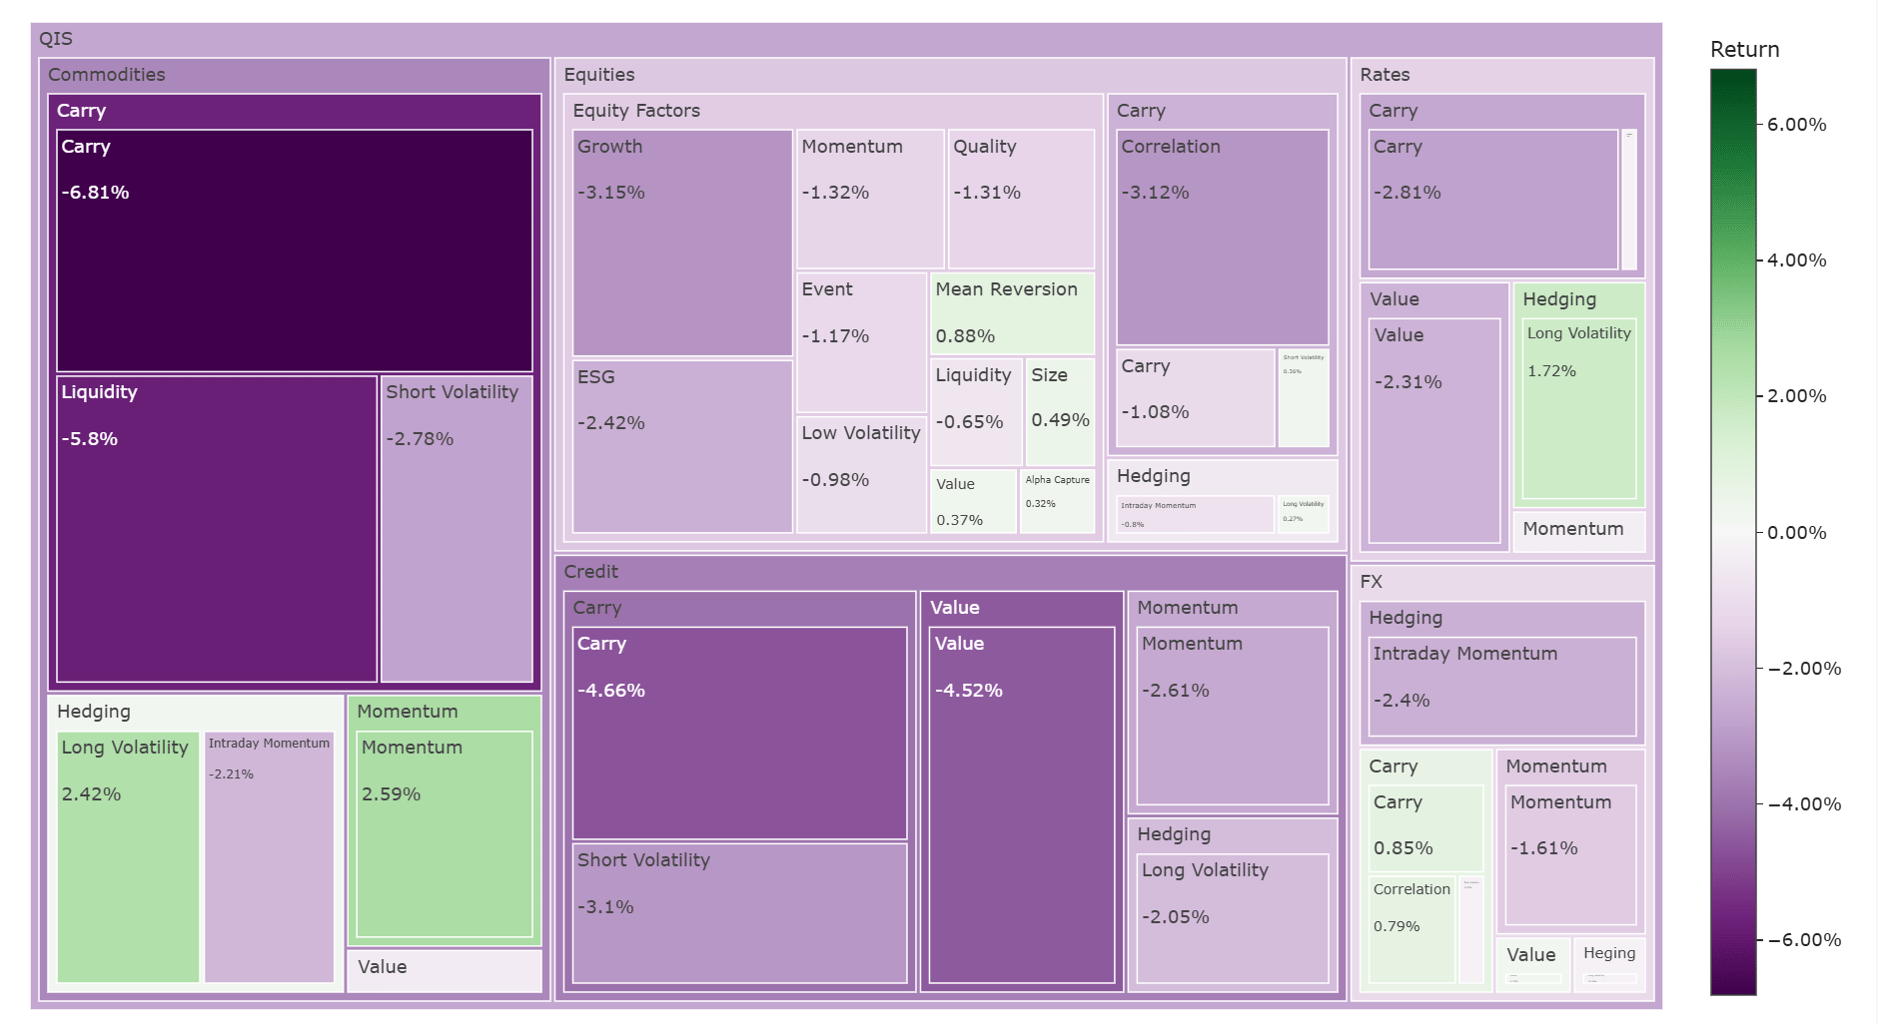1878x1025 pixels.
Task: Select the Commodities Liquidity -5.8% tile
Action: (216, 529)
